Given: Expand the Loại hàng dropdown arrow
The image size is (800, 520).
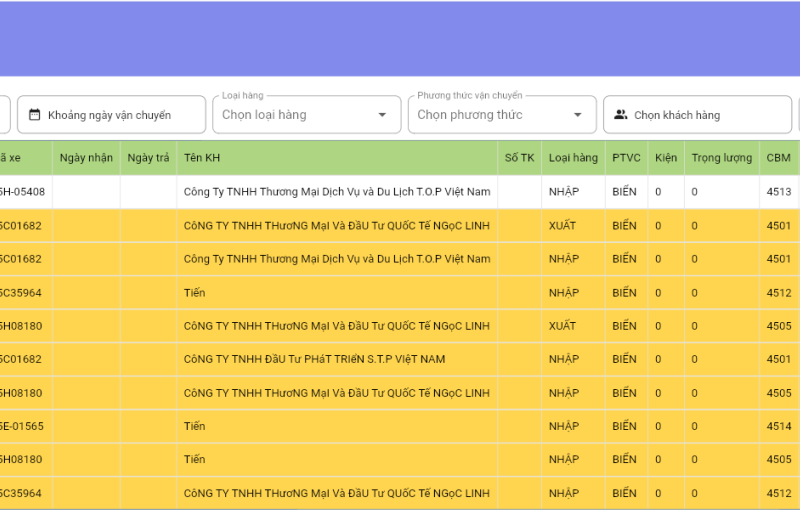Looking at the screenshot, I should tap(382, 115).
